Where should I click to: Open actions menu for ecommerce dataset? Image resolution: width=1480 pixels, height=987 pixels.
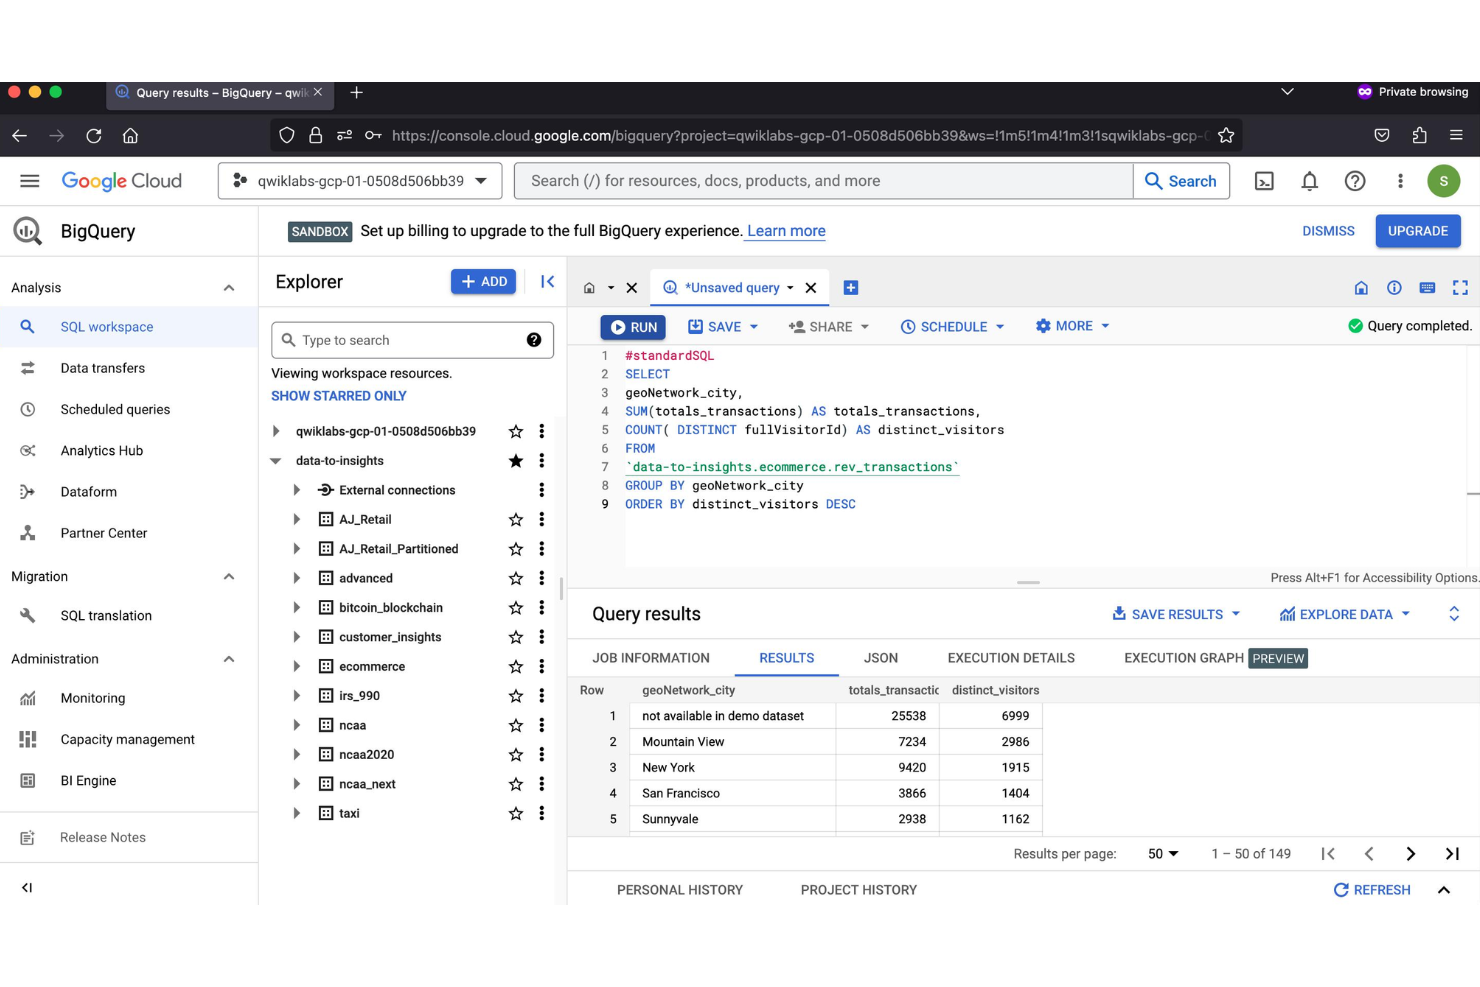(x=541, y=666)
